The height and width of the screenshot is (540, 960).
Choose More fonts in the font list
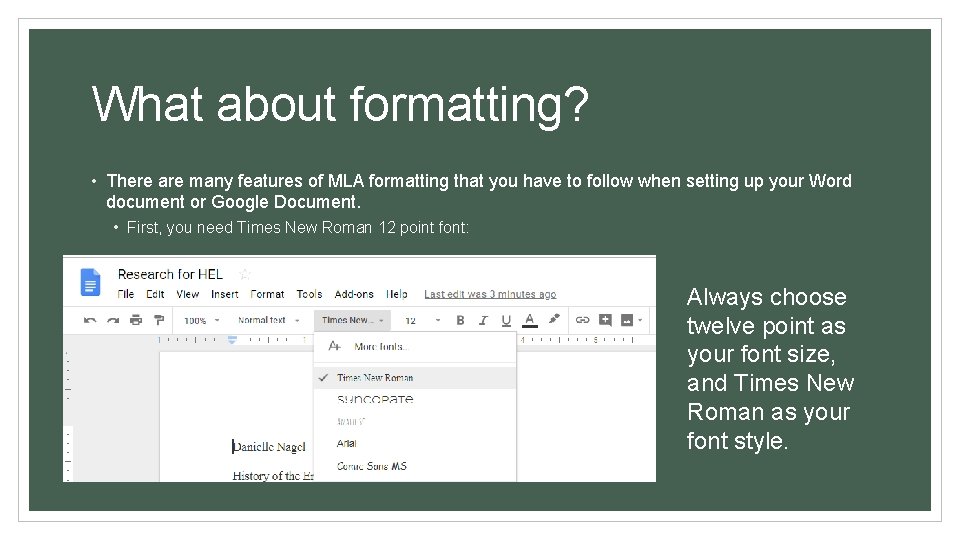[x=415, y=347]
